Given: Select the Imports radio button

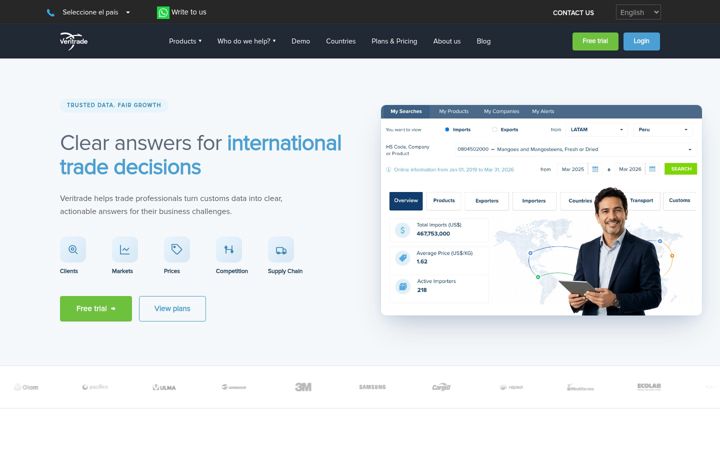Looking at the screenshot, I should pos(447,129).
